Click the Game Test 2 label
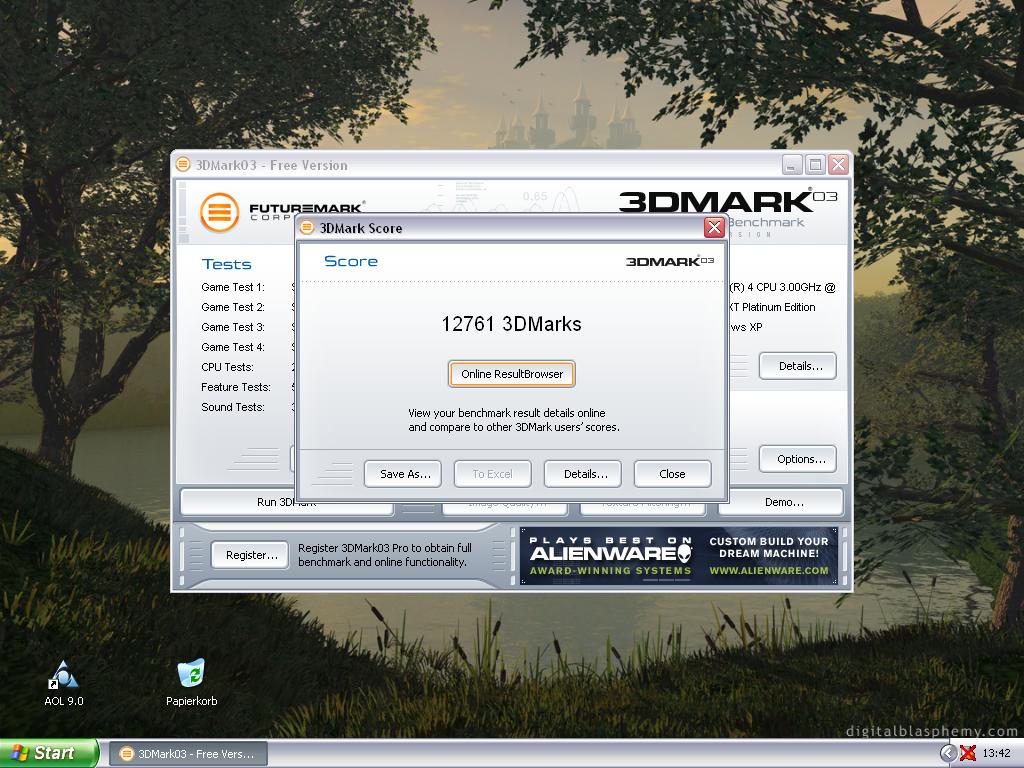Image resolution: width=1024 pixels, height=768 pixels. pos(232,307)
